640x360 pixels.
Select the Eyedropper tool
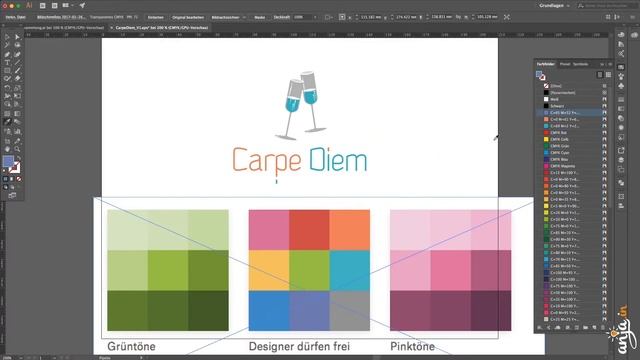7,122
